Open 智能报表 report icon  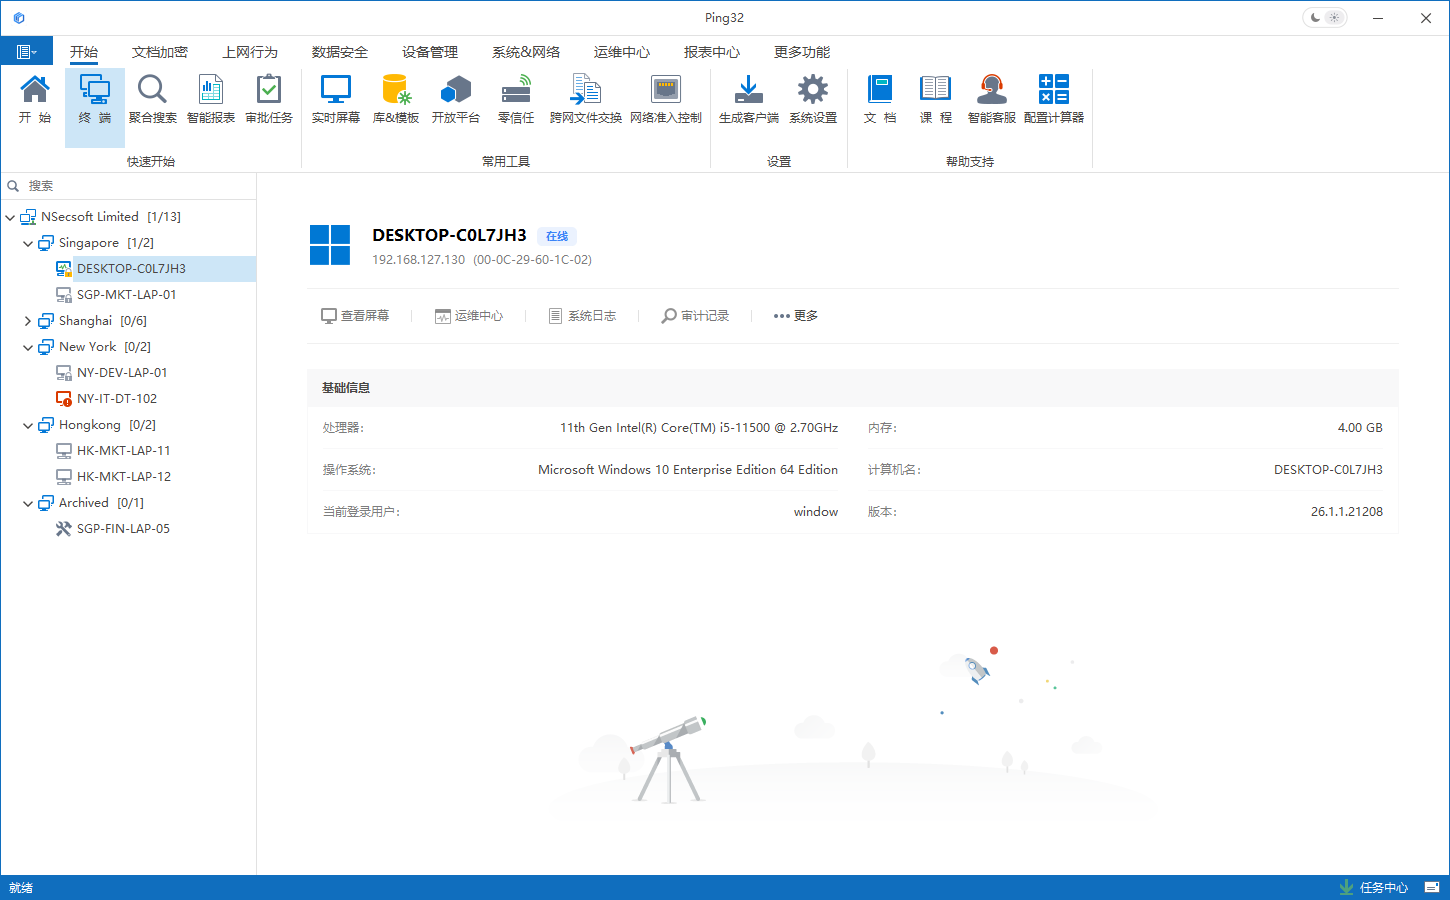pos(210,99)
